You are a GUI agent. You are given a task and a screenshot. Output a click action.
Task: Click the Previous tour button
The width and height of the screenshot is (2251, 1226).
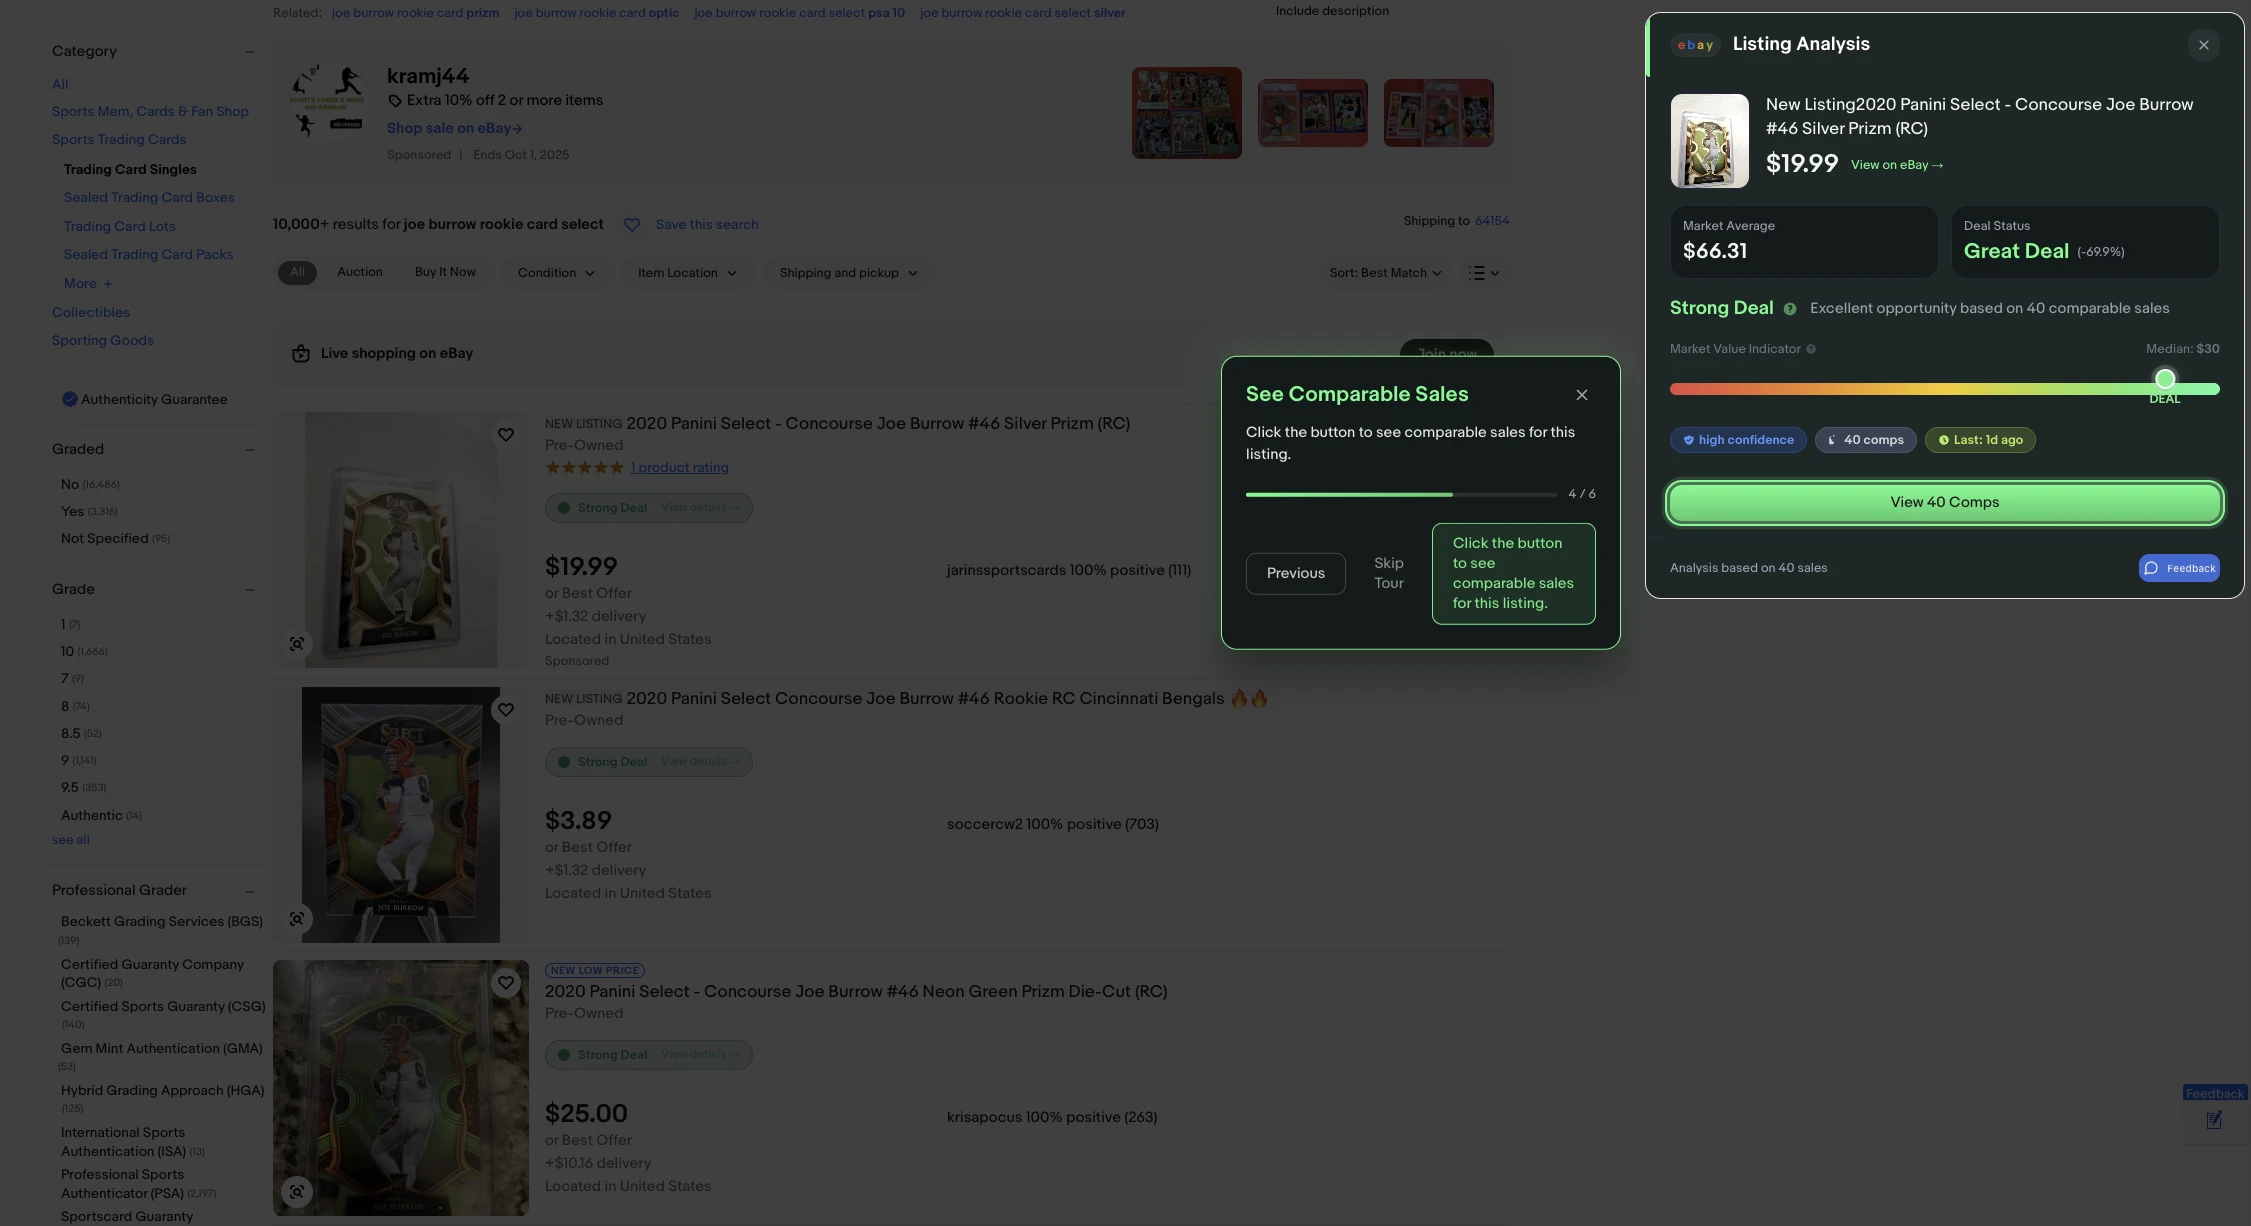click(1295, 573)
